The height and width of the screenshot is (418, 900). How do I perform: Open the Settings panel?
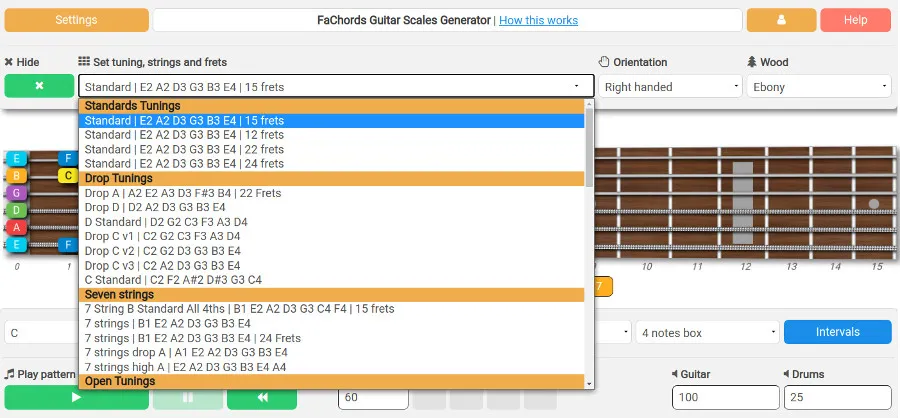(76, 20)
